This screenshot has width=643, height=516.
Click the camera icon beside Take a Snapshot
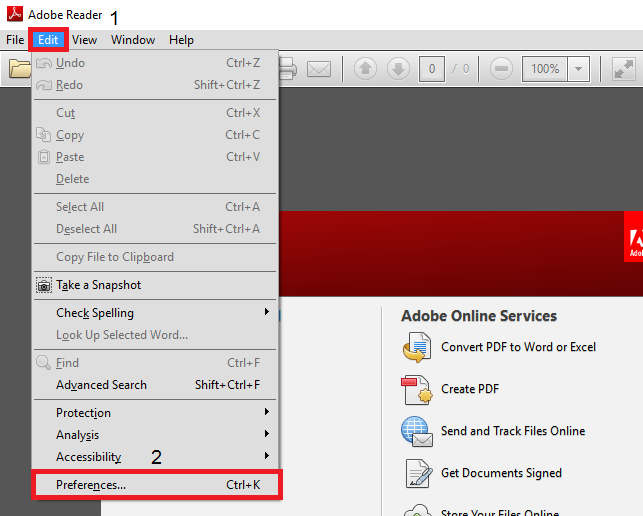point(44,285)
